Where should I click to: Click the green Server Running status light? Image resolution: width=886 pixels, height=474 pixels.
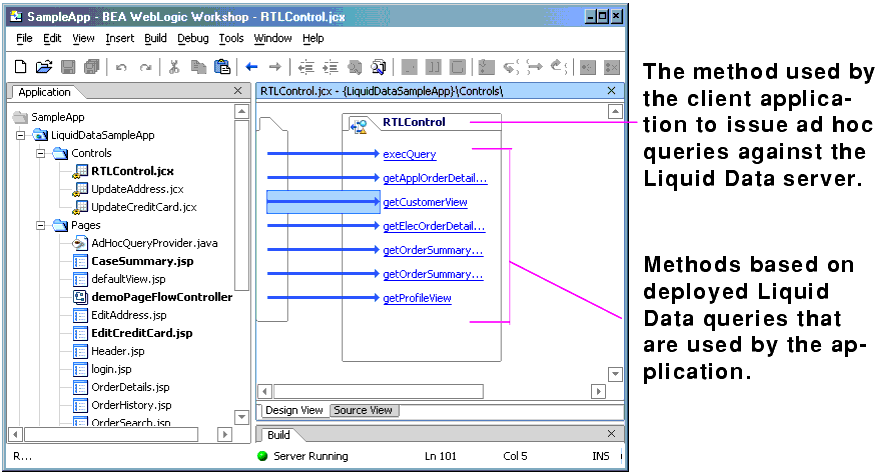(x=262, y=456)
